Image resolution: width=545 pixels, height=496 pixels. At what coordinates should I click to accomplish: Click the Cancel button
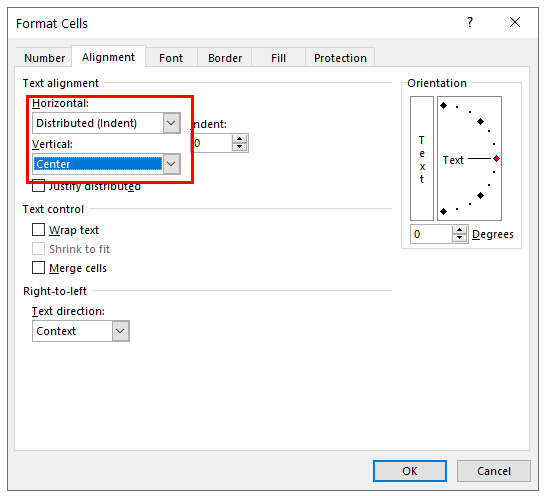click(x=494, y=471)
